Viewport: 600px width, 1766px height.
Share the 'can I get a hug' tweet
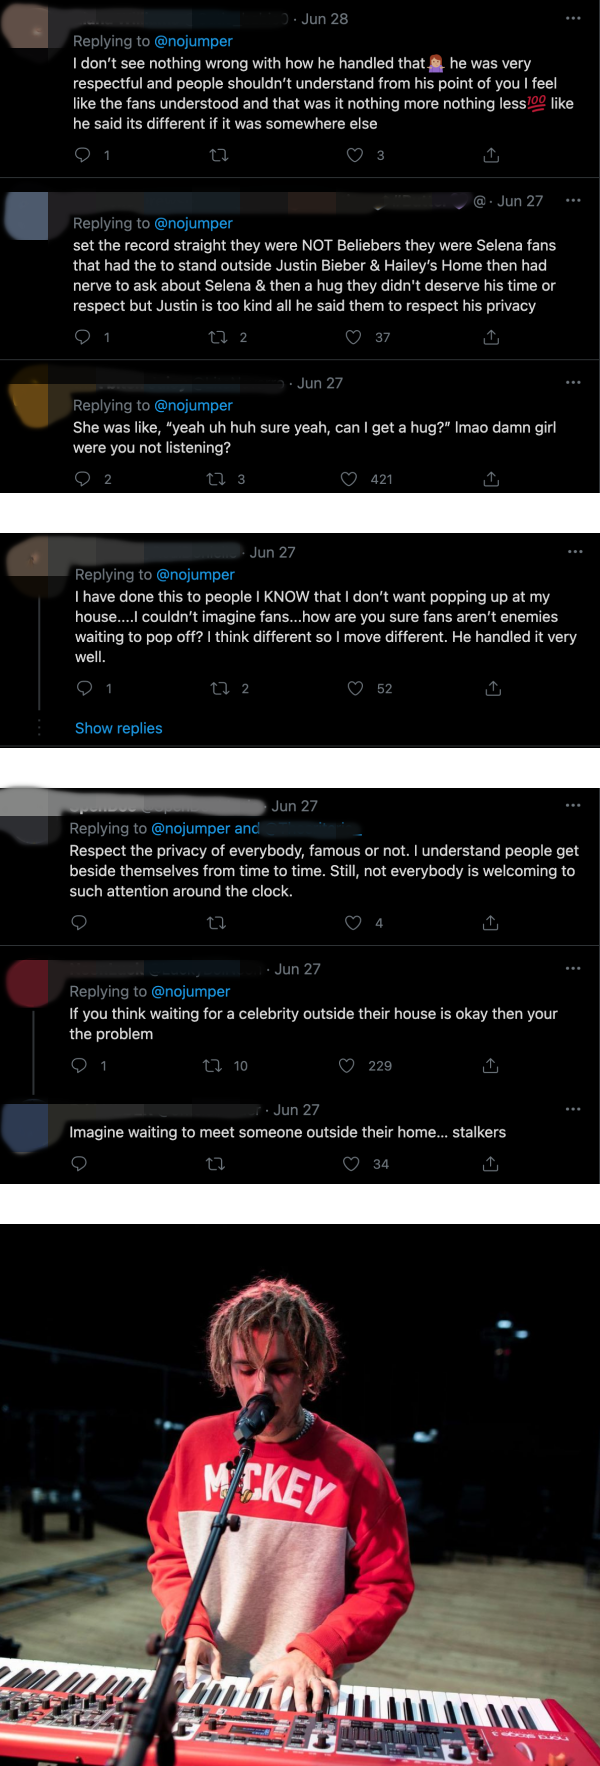pos(491,479)
